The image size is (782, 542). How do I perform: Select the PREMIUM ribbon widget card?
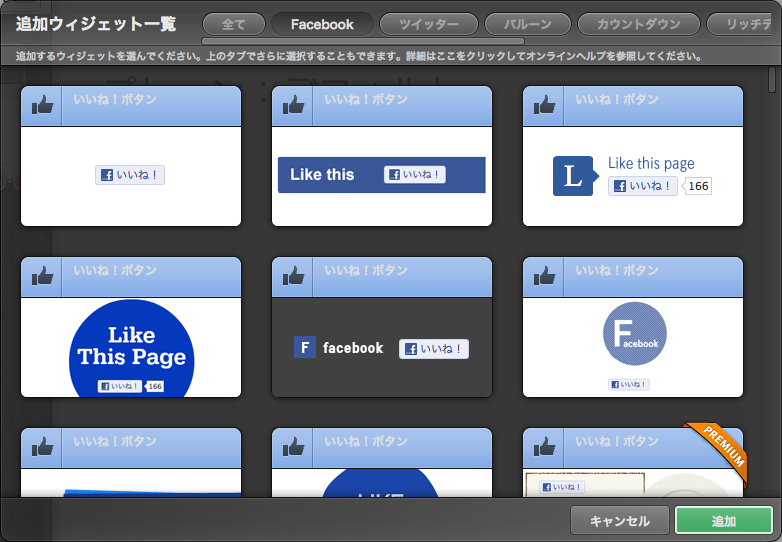click(633, 462)
